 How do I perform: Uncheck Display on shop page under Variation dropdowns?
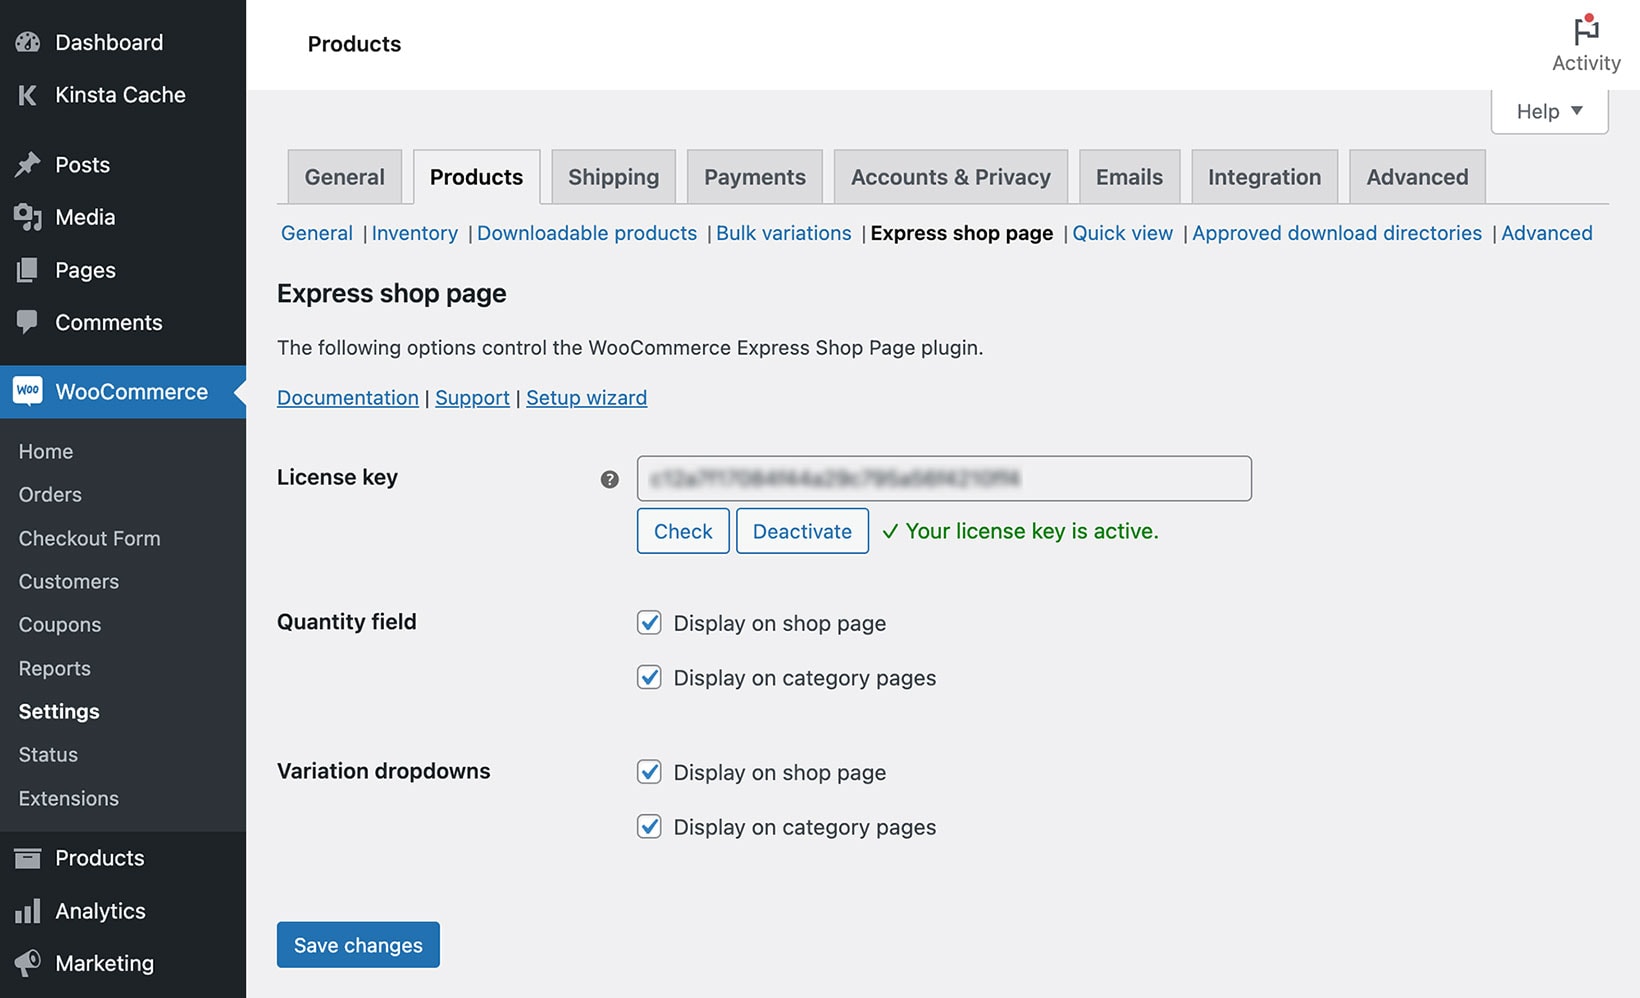(649, 771)
